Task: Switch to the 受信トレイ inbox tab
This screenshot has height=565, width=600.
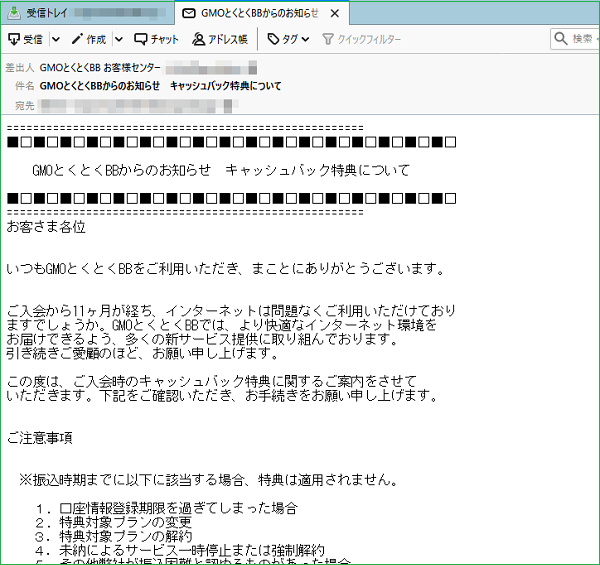Action: (x=88, y=13)
